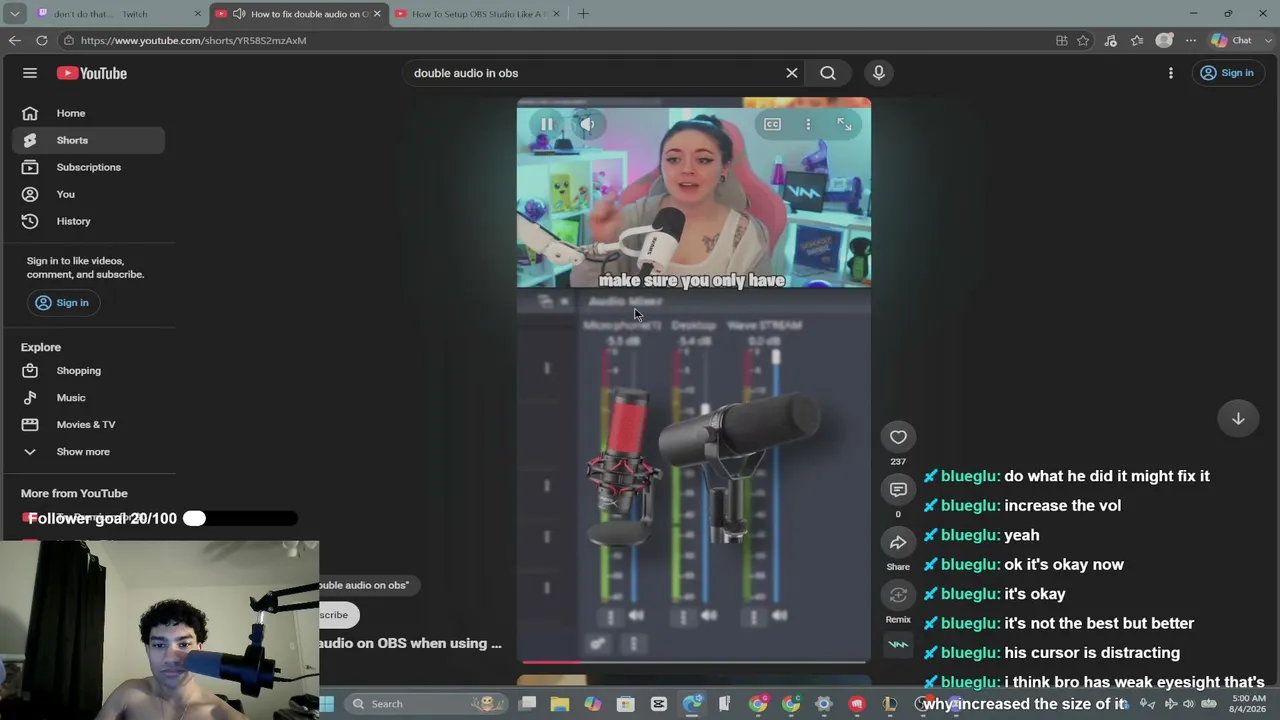Pause the Short video

tap(547, 124)
